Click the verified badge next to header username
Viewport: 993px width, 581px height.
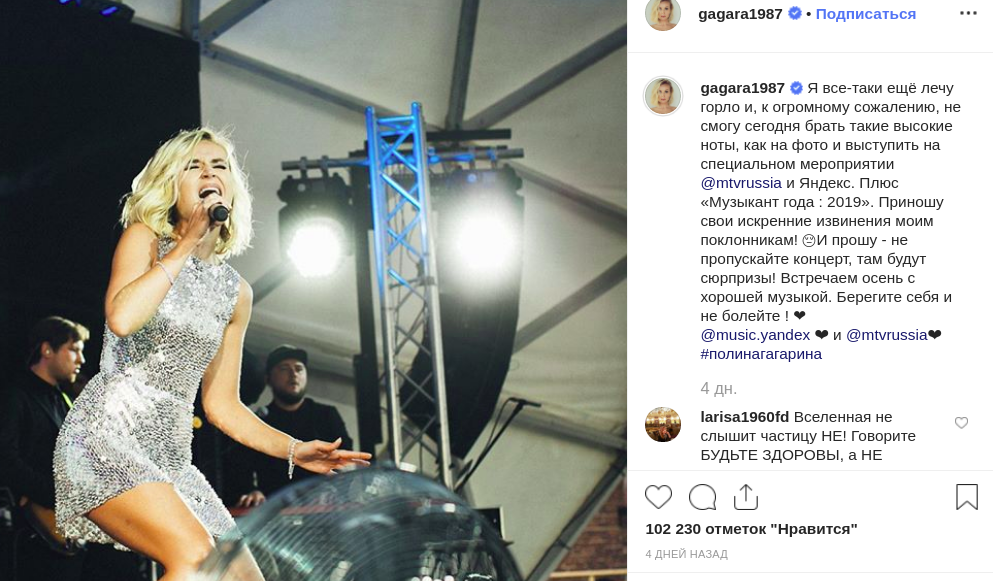click(795, 13)
